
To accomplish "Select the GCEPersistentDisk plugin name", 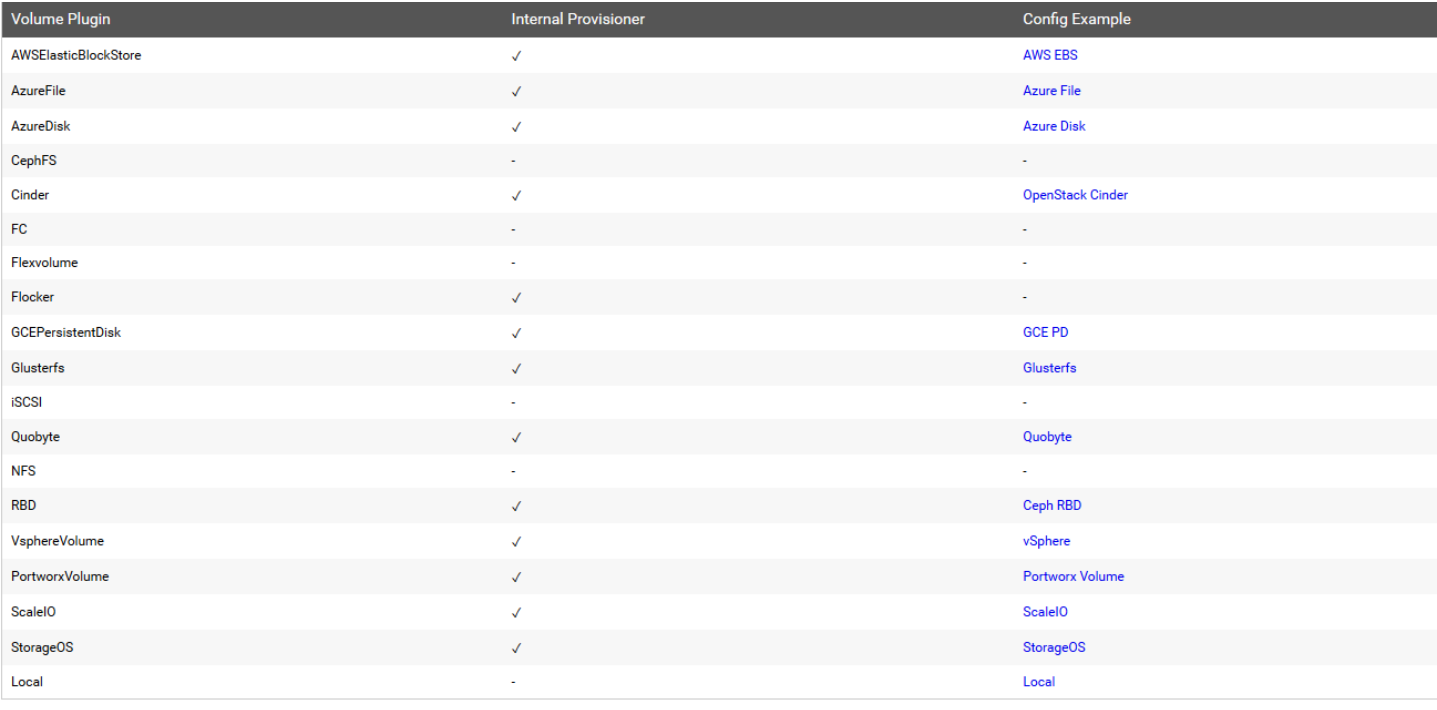I will 66,332.
